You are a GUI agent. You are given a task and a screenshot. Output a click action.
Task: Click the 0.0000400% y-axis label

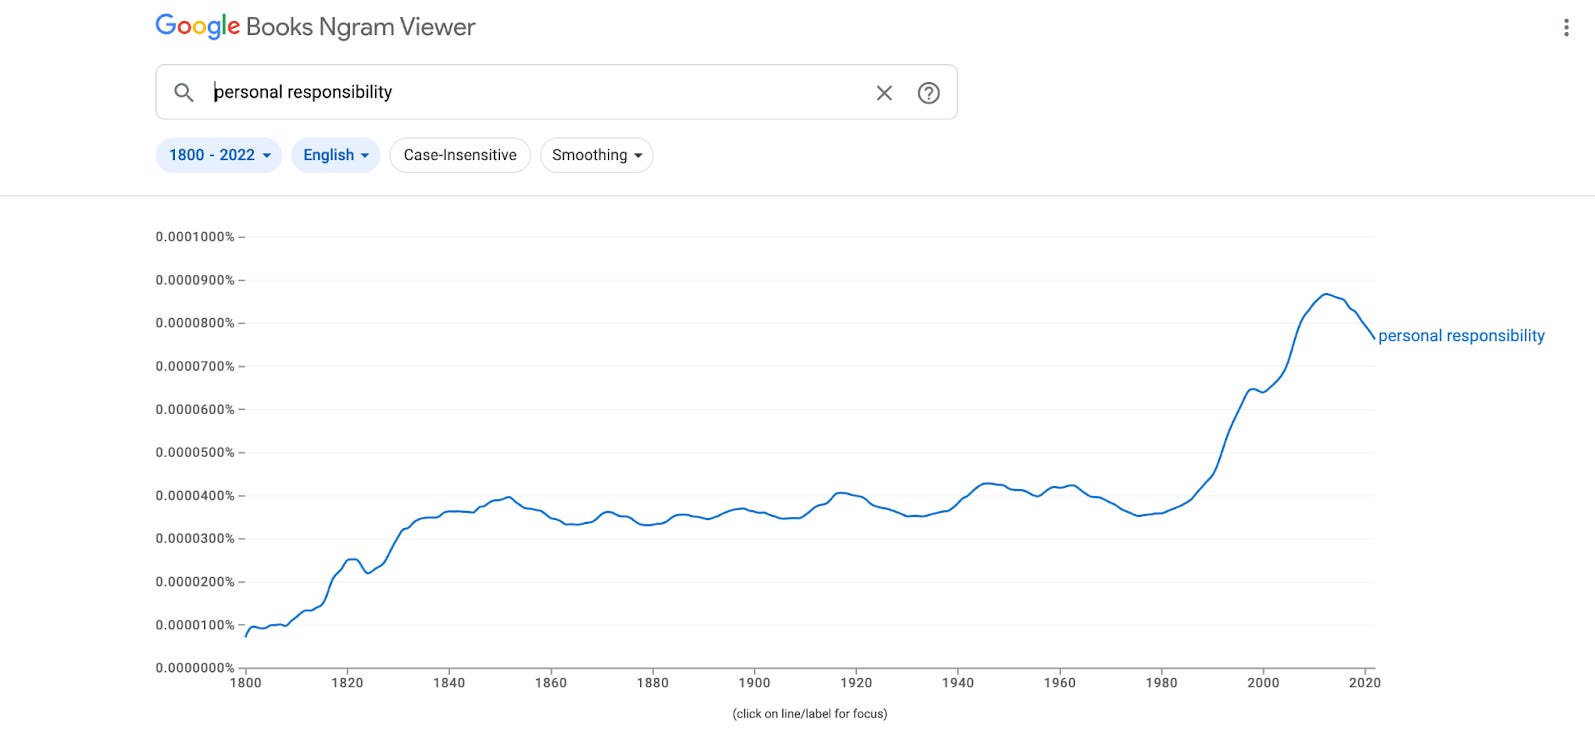pyautogui.click(x=195, y=495)
